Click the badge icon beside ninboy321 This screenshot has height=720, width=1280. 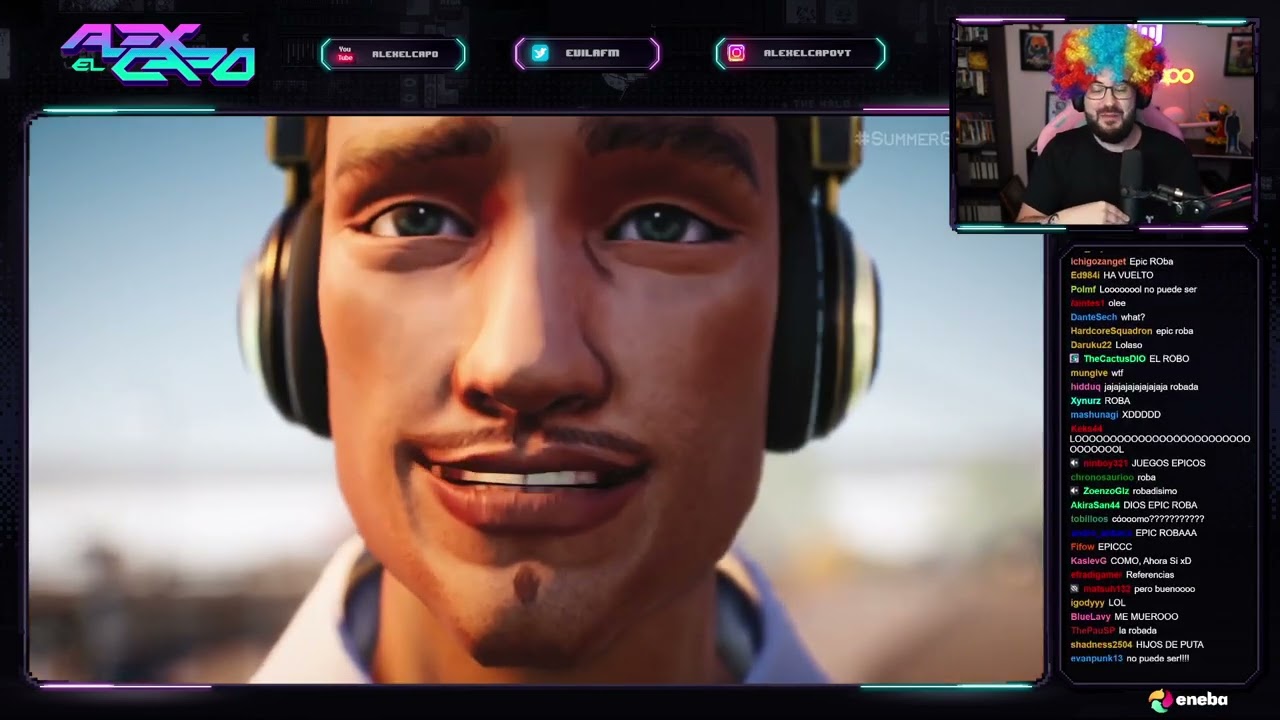(1075, 463)
